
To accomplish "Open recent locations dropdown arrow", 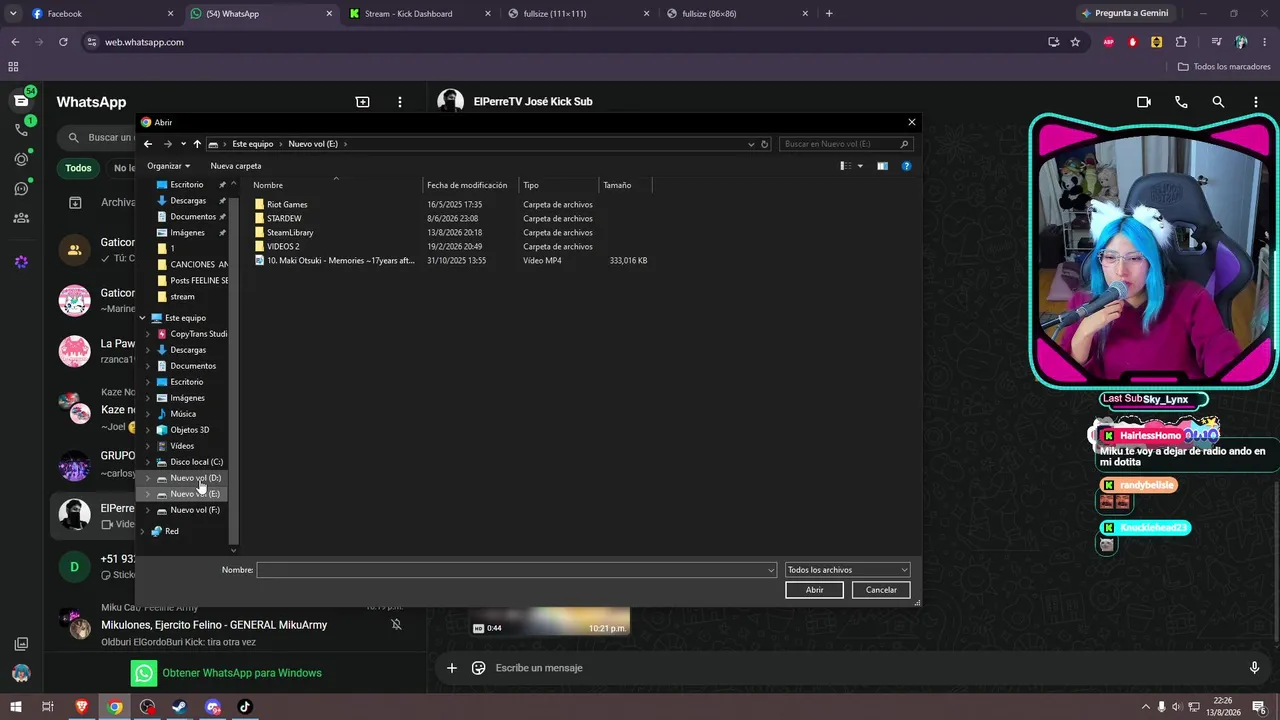I will (183, 144).
